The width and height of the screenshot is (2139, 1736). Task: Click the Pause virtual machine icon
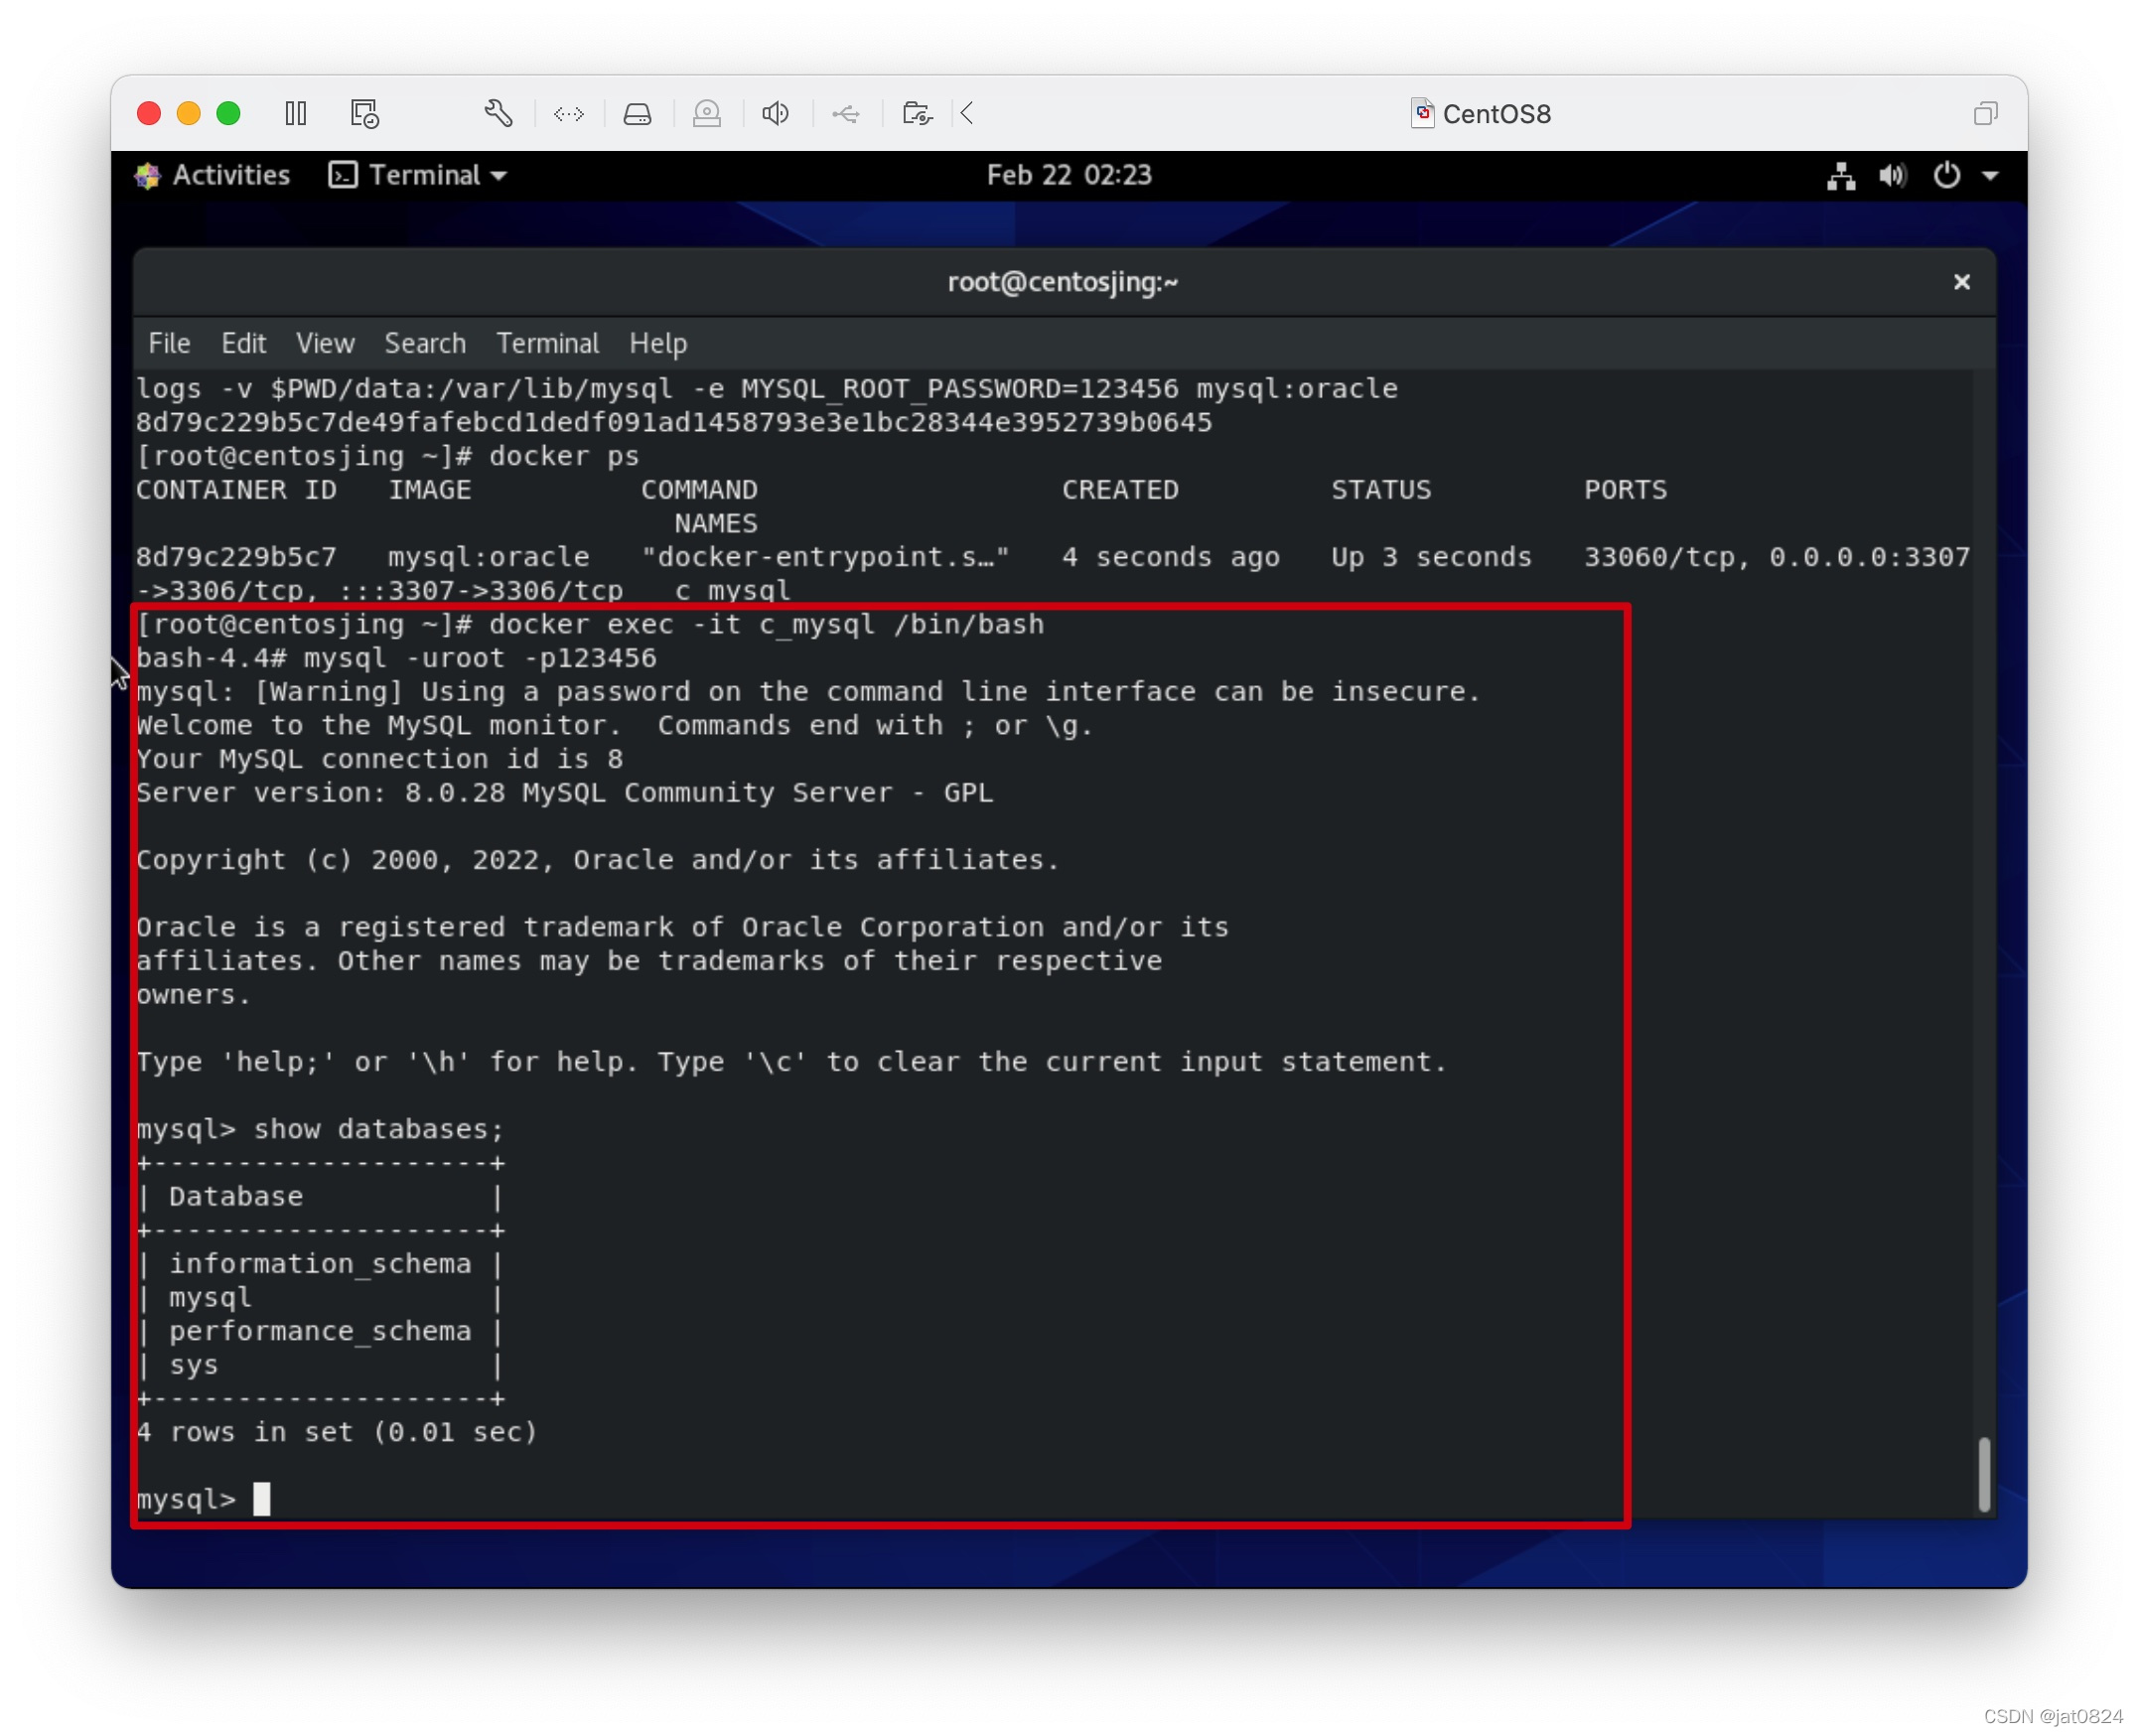[296, 113]
